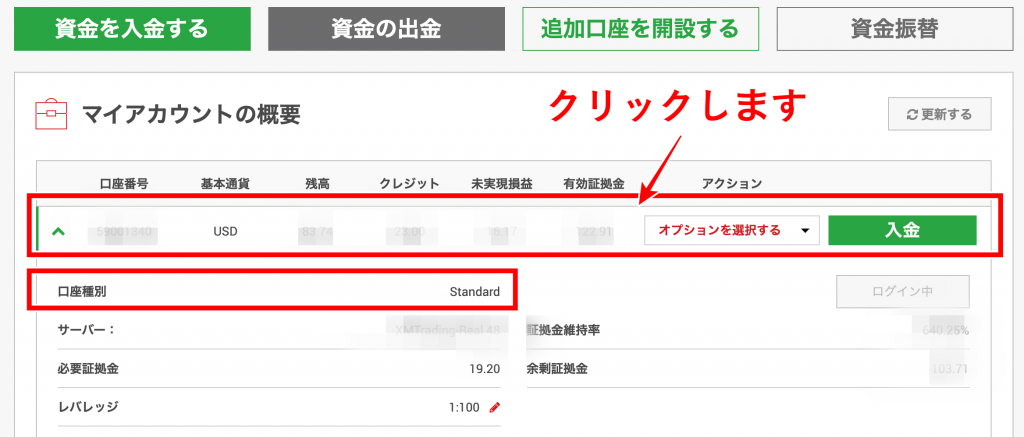Open the オプションを選択する dropdown

[732, 231]
